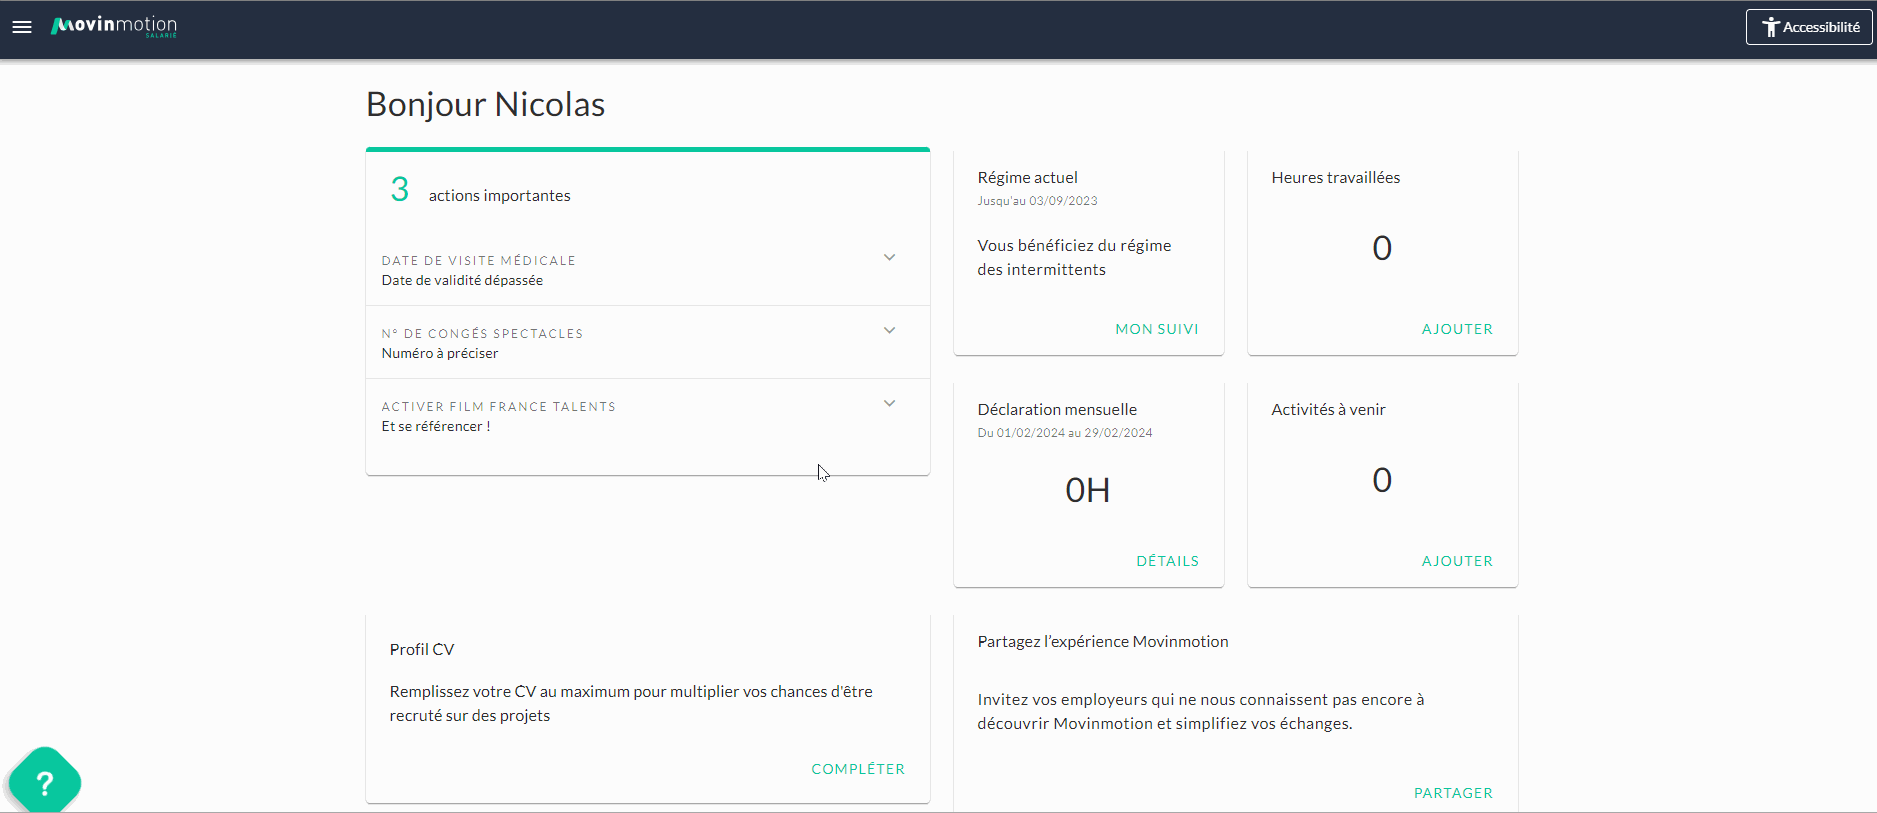The height and width of the screenshot is (813, 1877).
Task: Select the 'Numéro à préciser' text
Action: 439,353
